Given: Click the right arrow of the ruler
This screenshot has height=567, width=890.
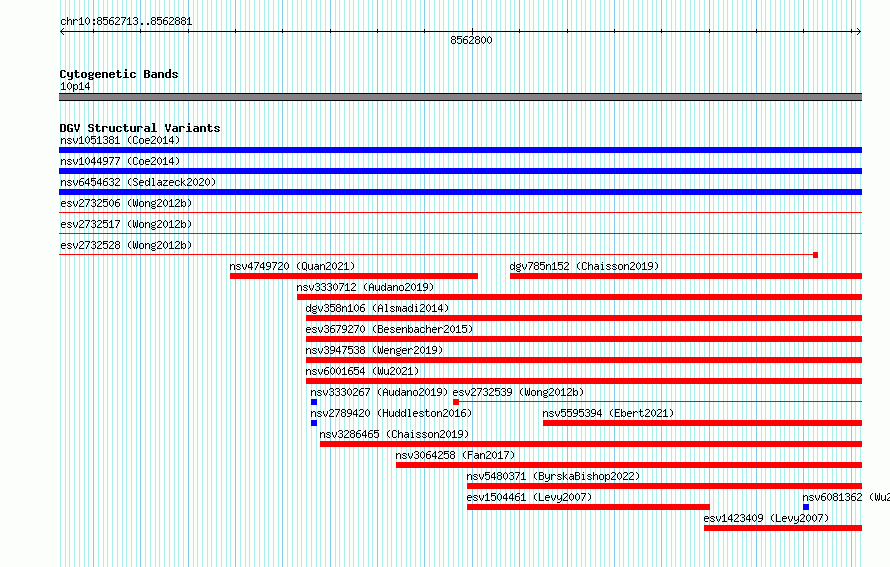Looking at the screenshot, I should point(859,32).
